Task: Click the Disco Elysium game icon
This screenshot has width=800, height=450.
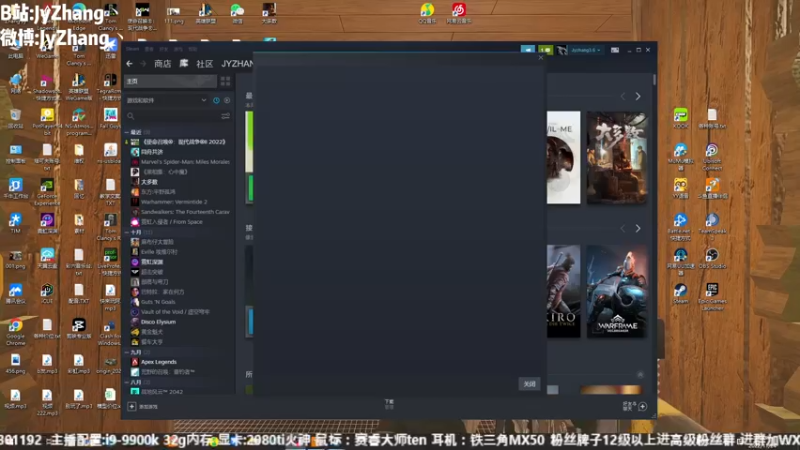Action: point(135,322)
